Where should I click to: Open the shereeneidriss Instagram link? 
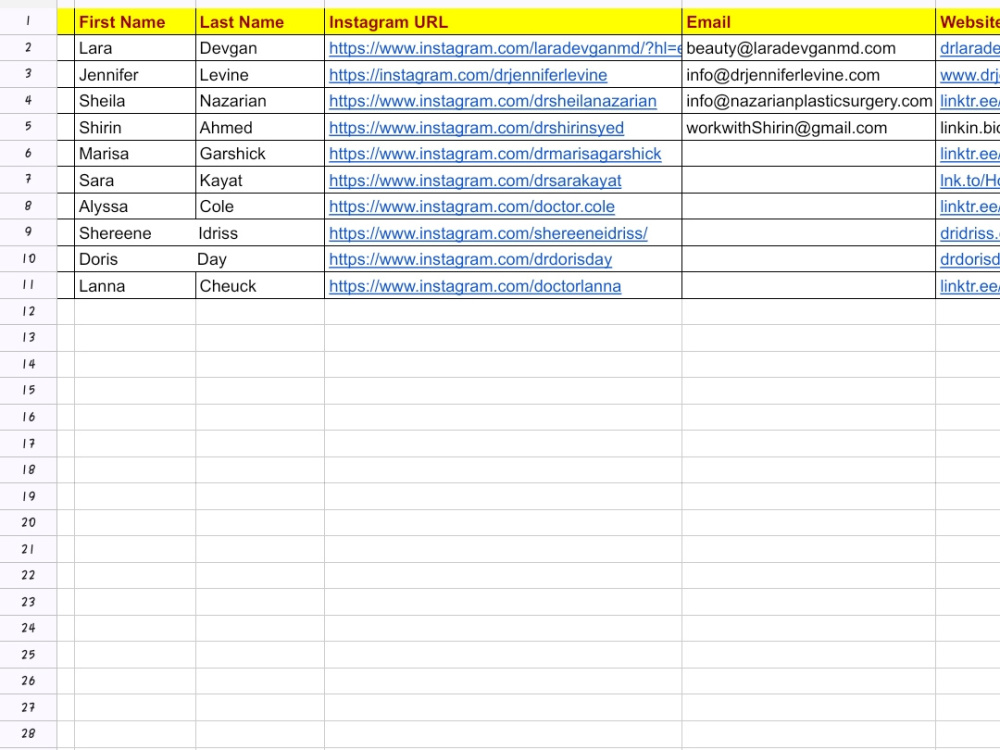(x=489, y=234)
